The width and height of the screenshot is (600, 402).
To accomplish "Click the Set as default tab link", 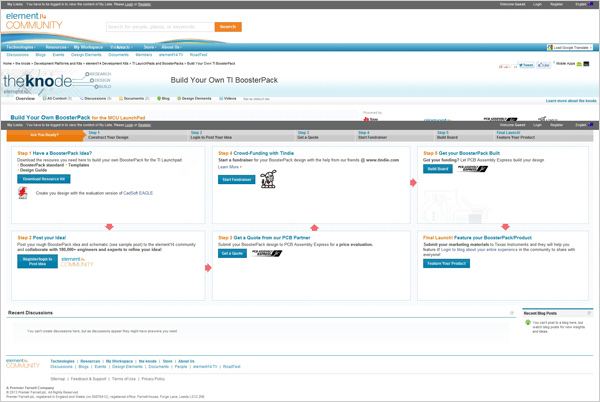I will (x=256, y=99).
